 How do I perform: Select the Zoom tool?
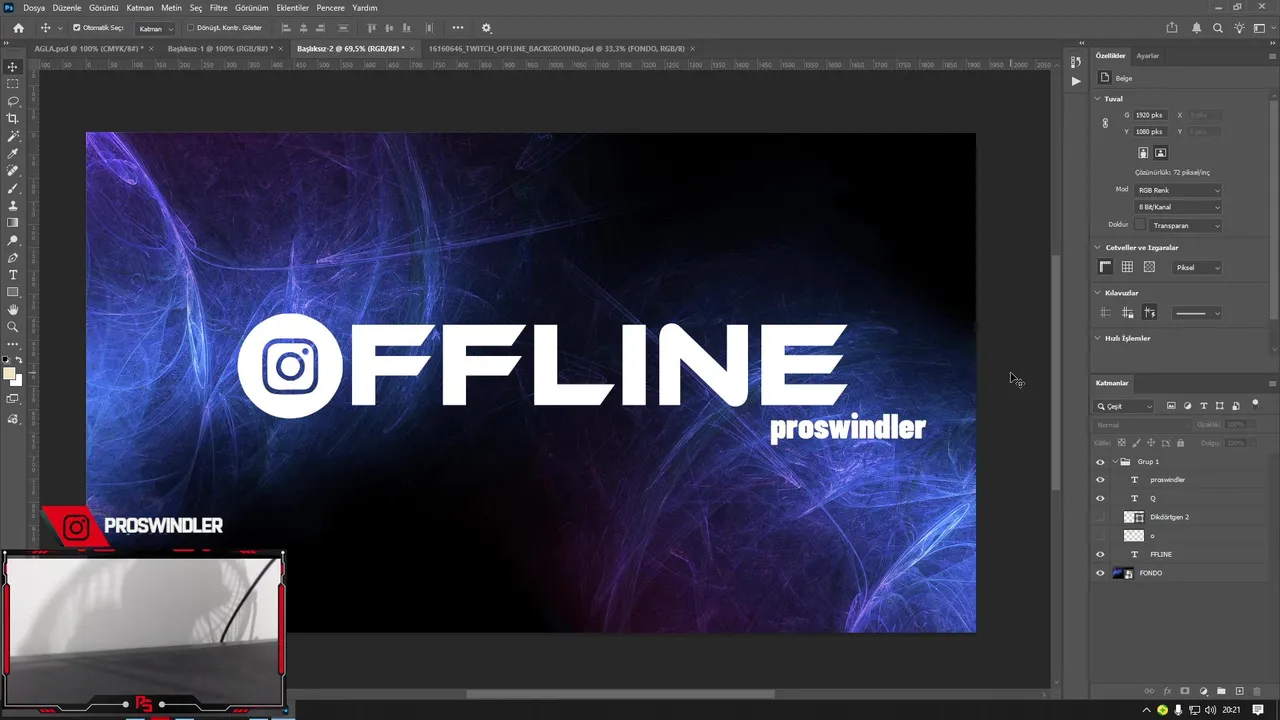coord(13,327)
